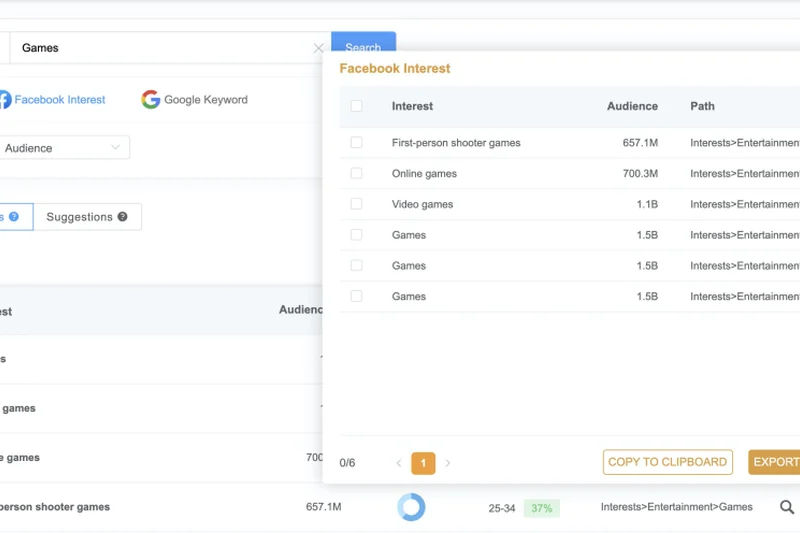The image size is (800, 533).
Task: Click the blue Search button
Action: point(363,43)
